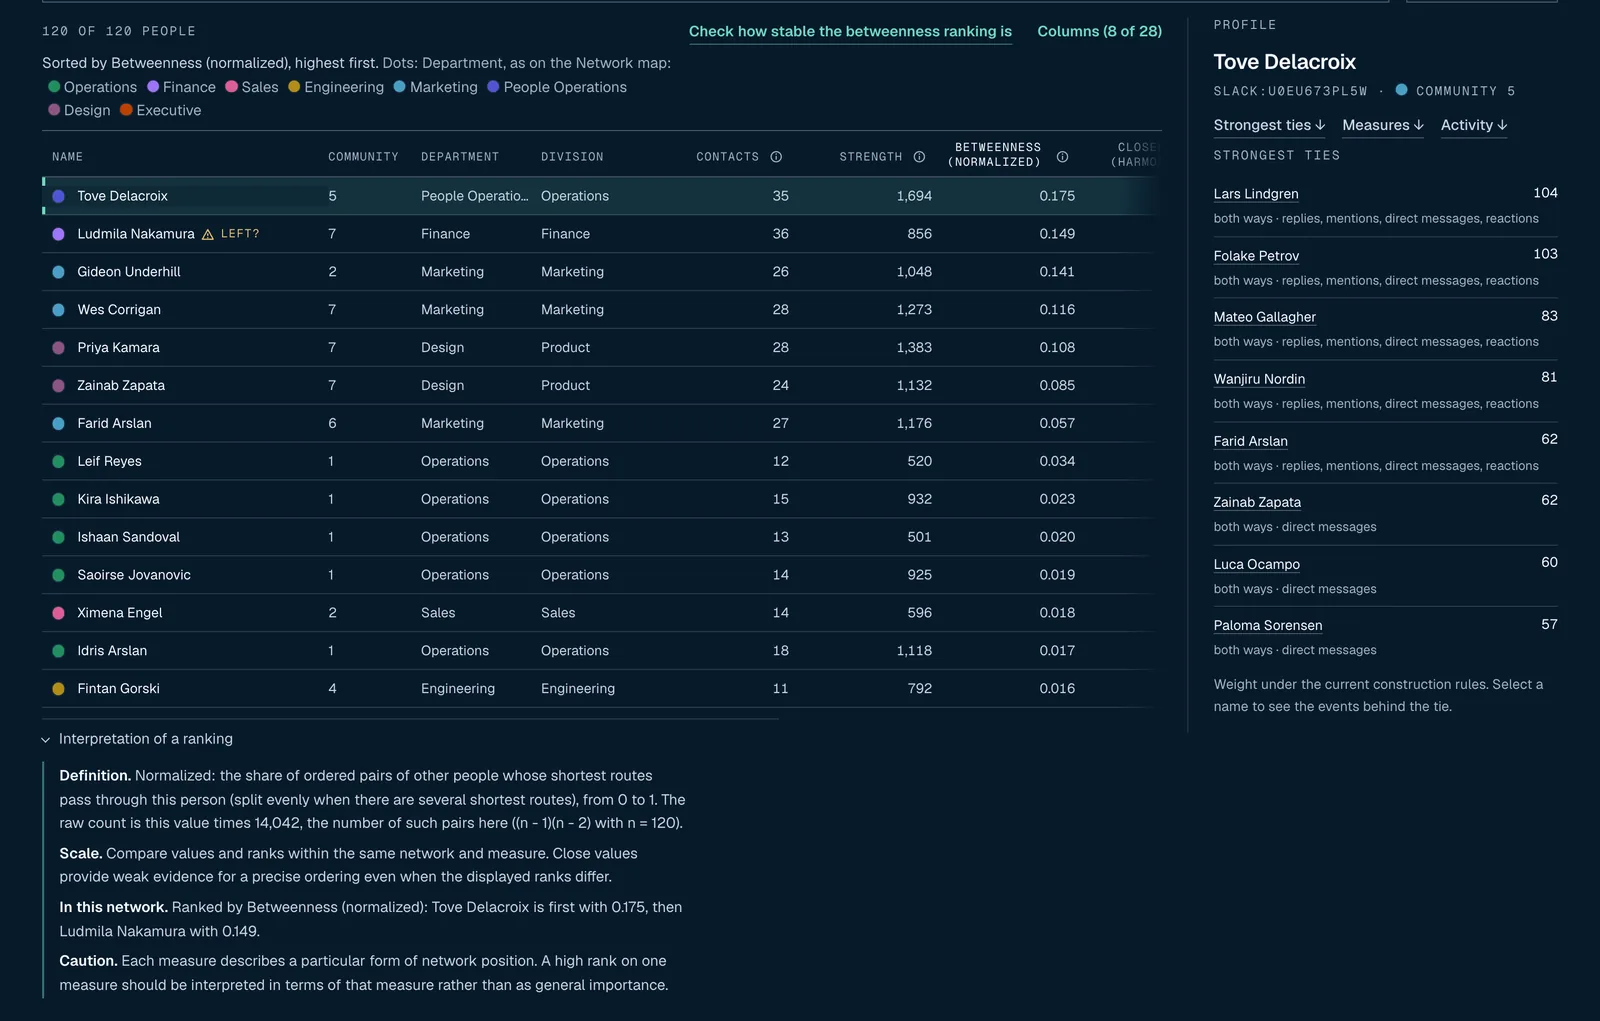The image size is (1600, 1021).
Task: Open Paloma Sorensen tie link
Action: point(1267,625)
